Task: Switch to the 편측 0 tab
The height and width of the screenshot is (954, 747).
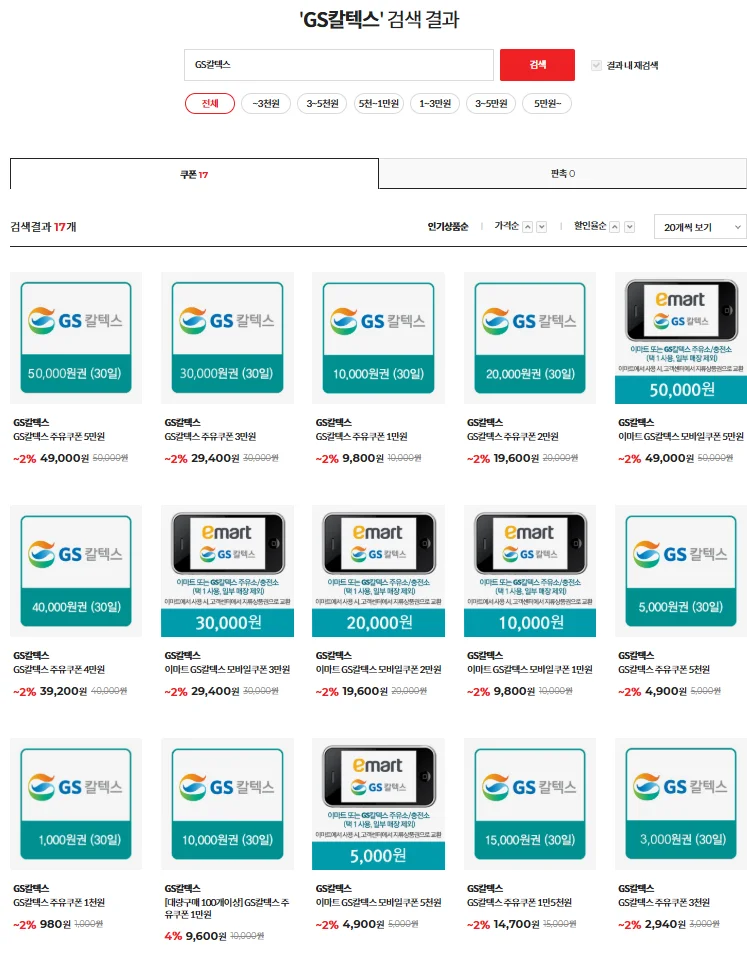Action: 563,173
